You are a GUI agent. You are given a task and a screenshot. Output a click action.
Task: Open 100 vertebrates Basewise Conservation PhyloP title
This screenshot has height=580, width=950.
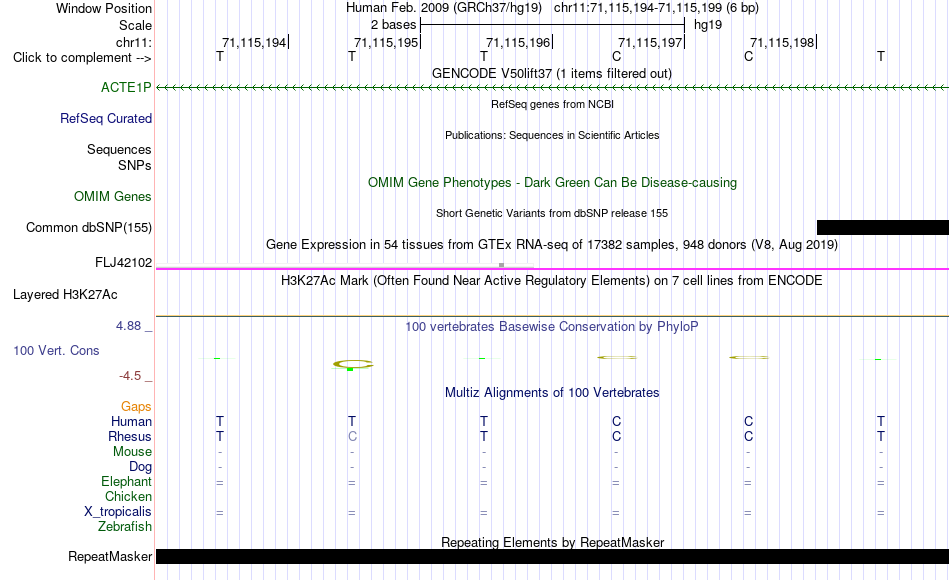click(552, 327)
